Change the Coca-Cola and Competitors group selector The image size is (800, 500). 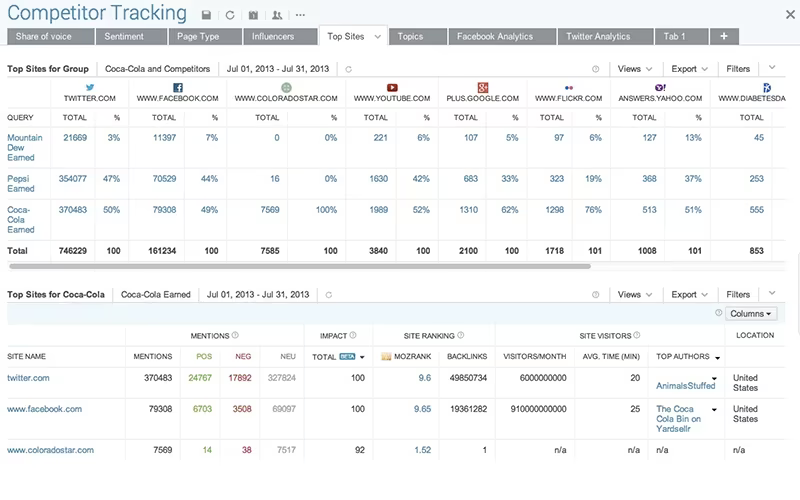point(157,69)
